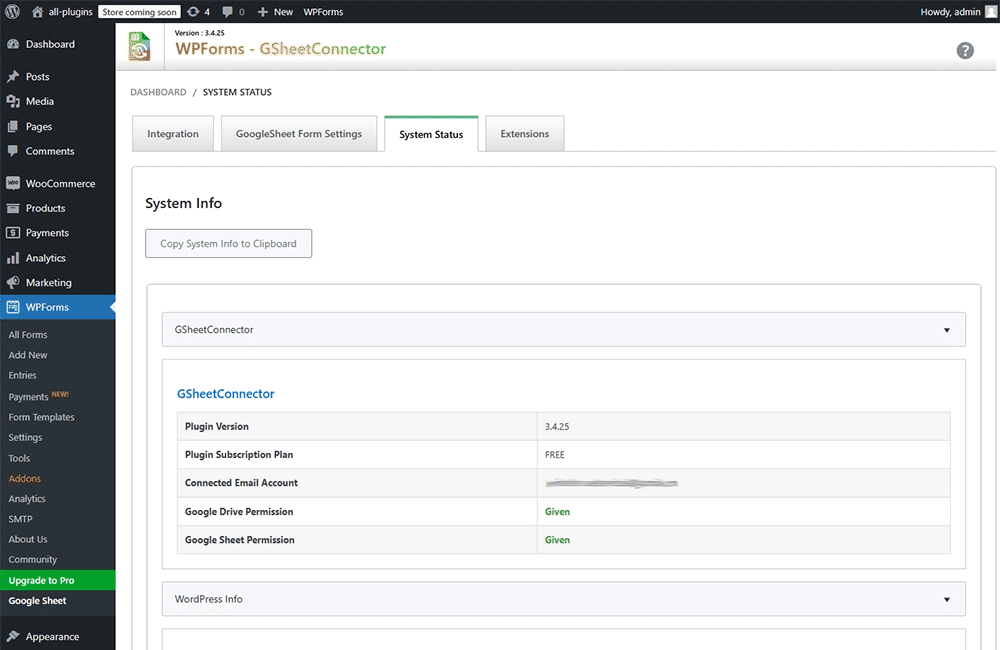This screenshot has width=1000, height=650.
Task: Click the FREE subscription plan value
Action: tap(555, 455)
